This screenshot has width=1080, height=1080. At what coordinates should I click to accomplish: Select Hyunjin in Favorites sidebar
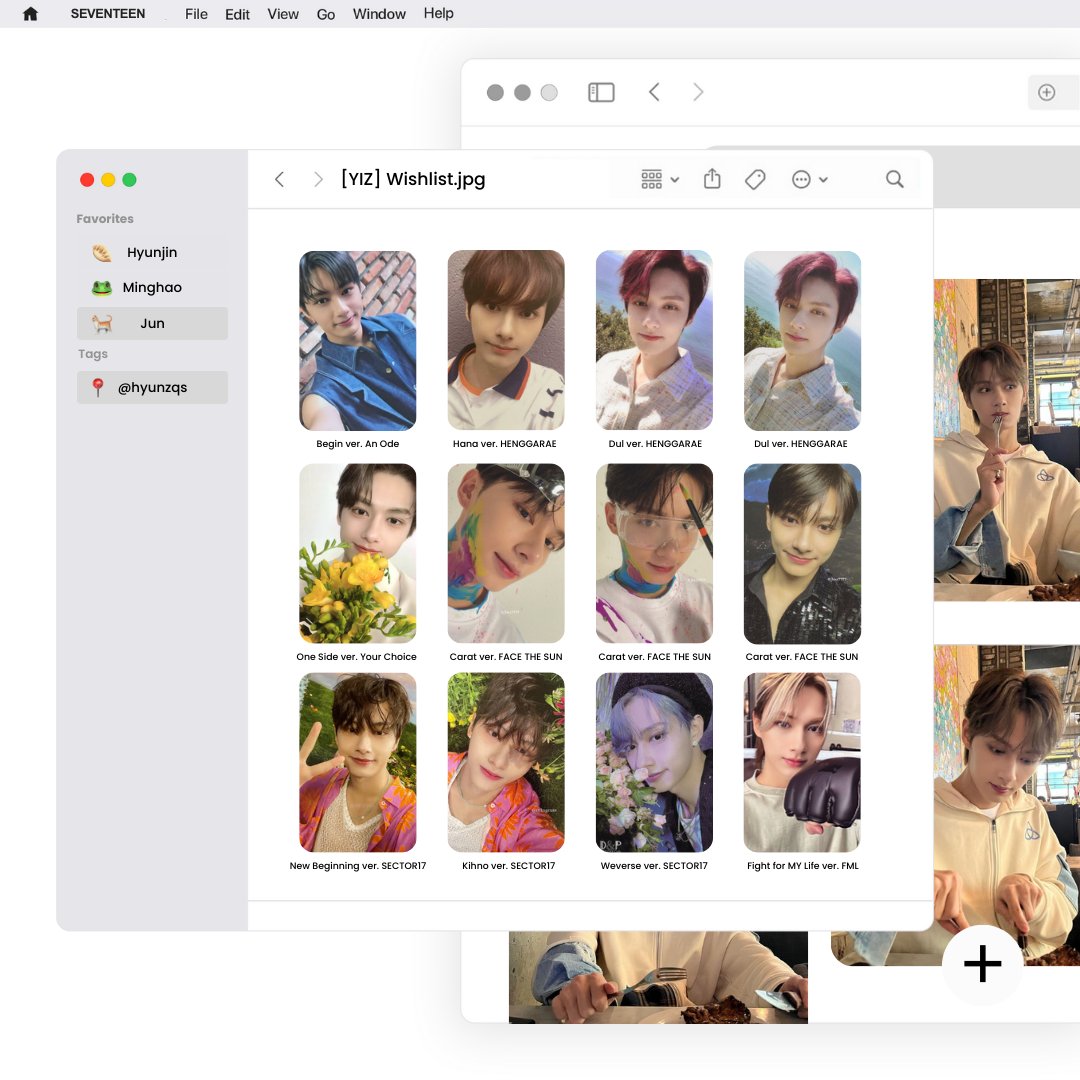coord(152,253)
